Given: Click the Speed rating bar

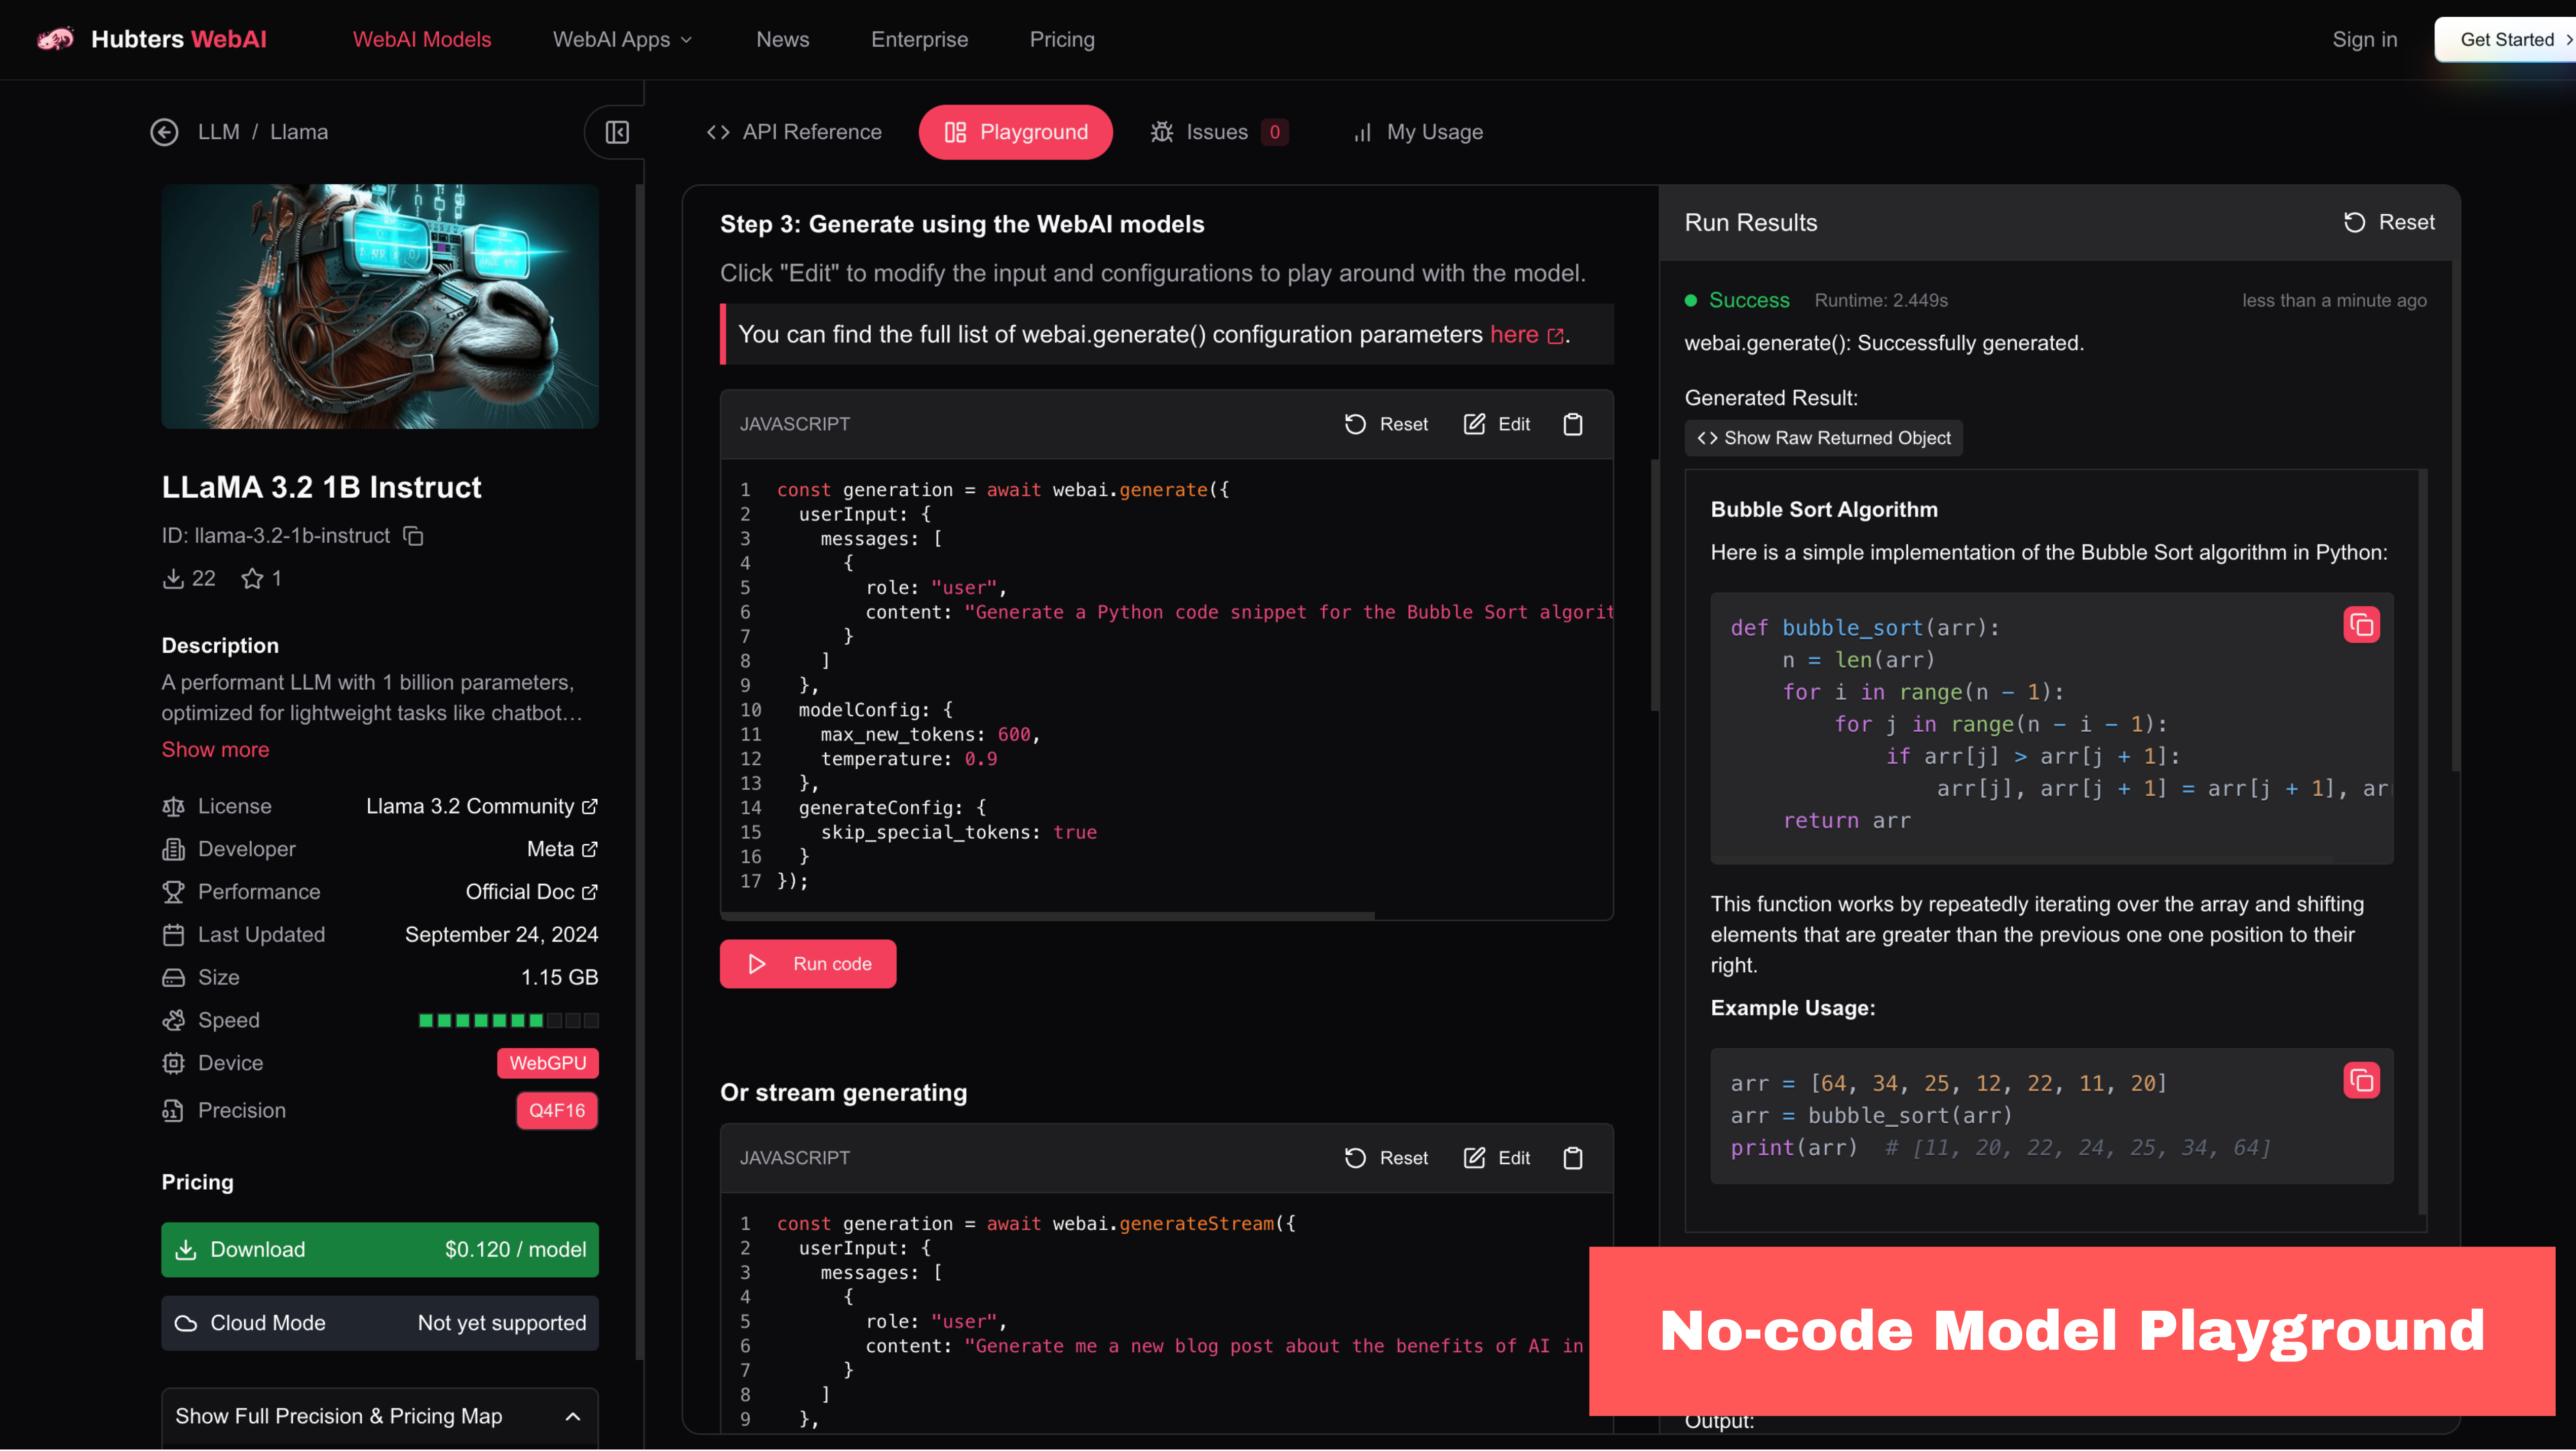Looking at the screenshot, I should click(x=508, y=1020).
